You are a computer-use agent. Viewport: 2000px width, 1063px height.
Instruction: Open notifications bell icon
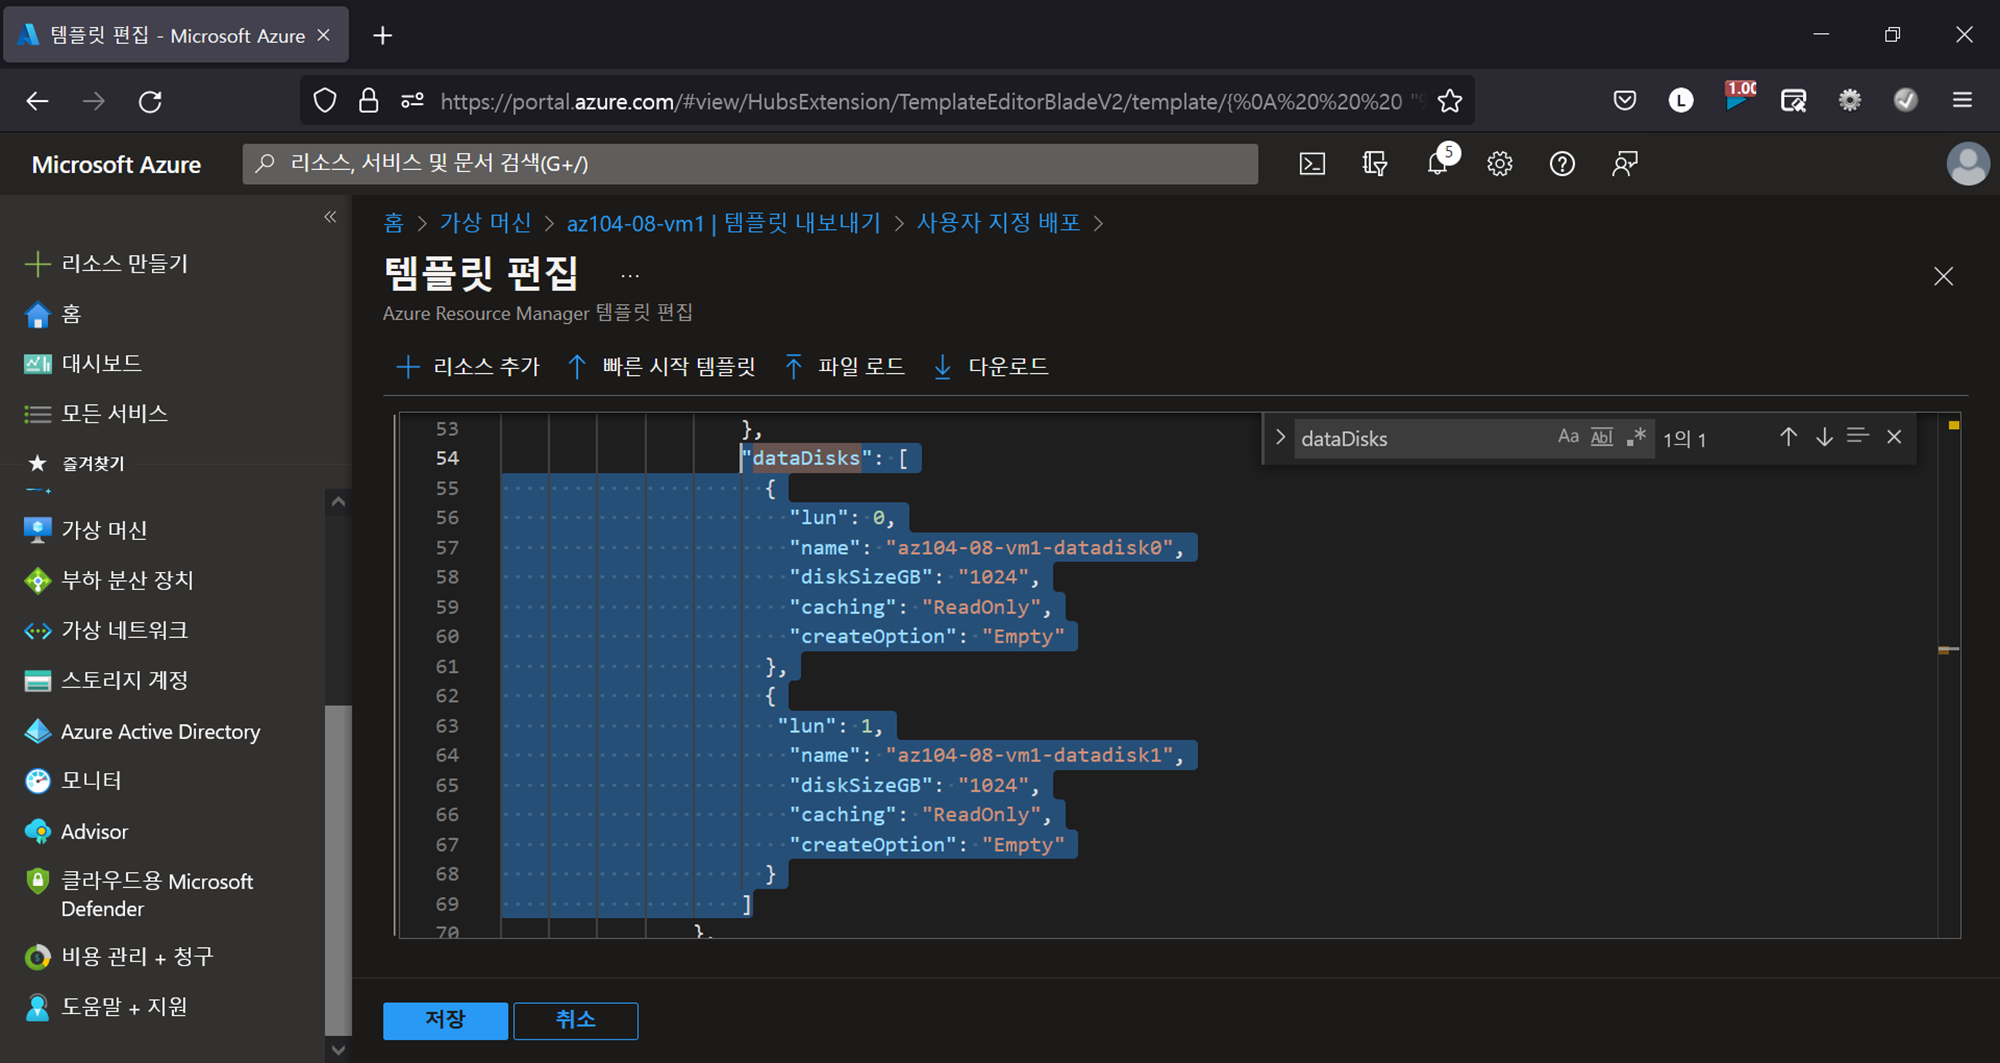[x=1438, y=164]
